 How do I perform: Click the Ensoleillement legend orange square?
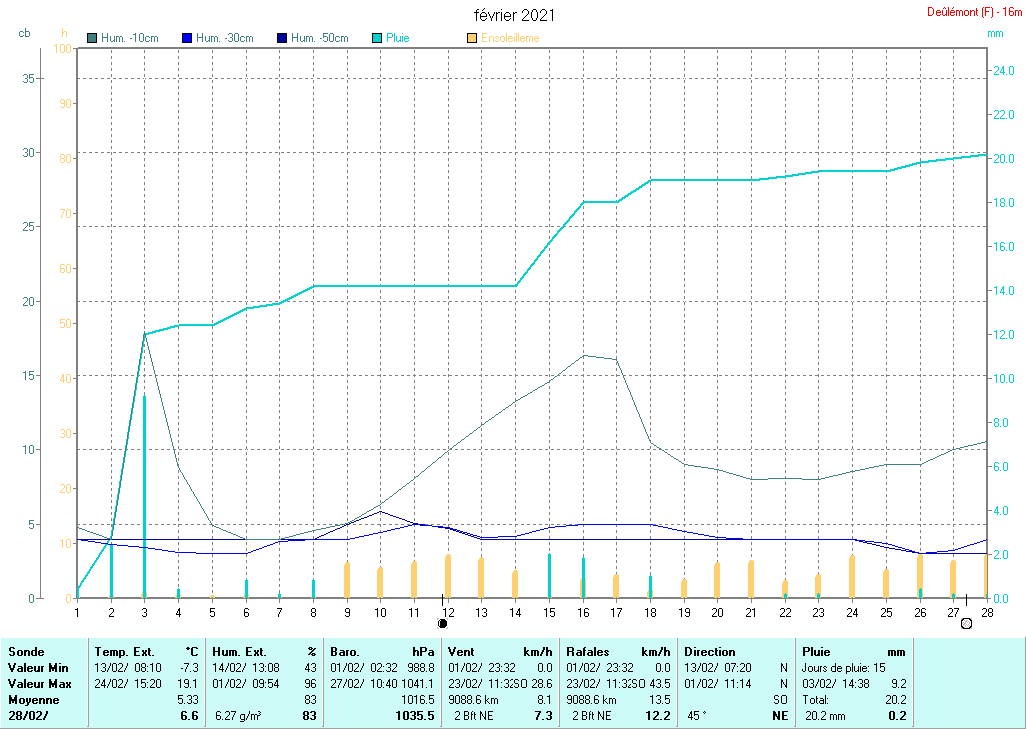(x=472, y=38)
